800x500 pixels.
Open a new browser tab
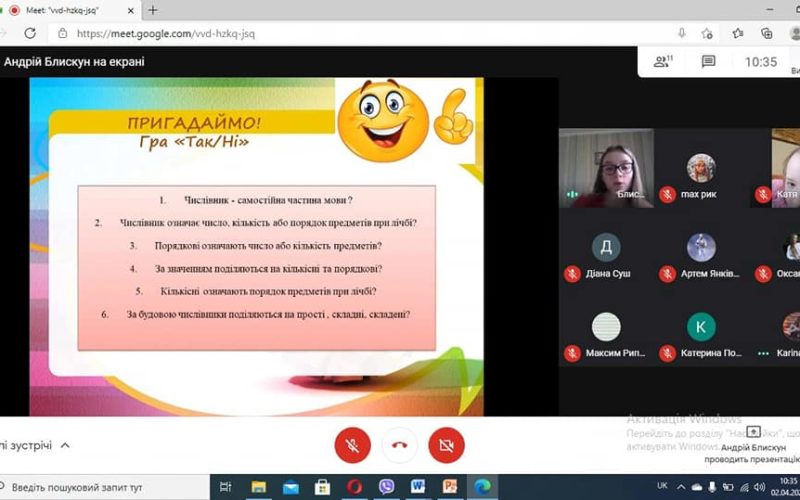click(153, 10)
